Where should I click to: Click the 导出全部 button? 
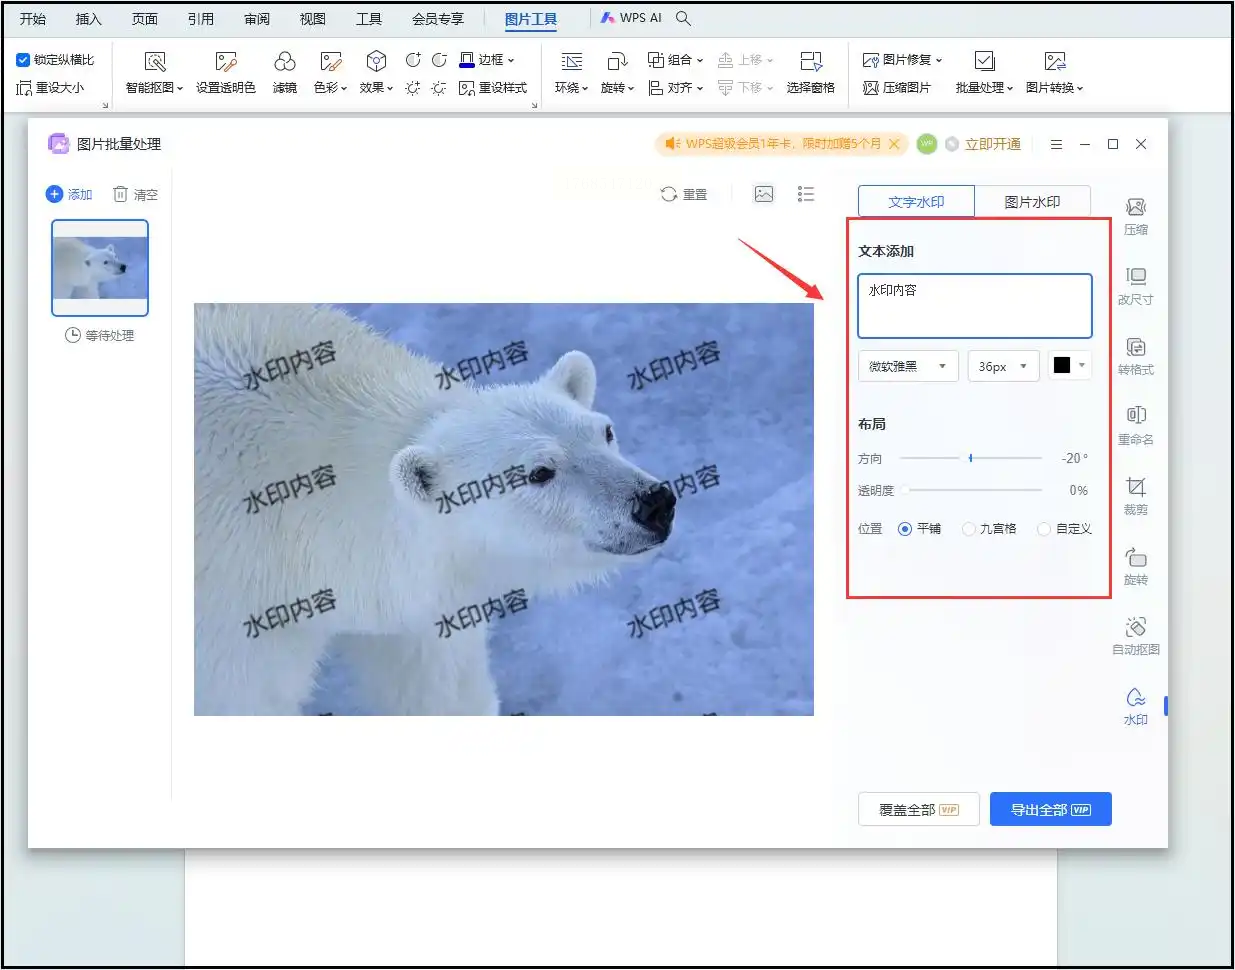coord(1050,810)
